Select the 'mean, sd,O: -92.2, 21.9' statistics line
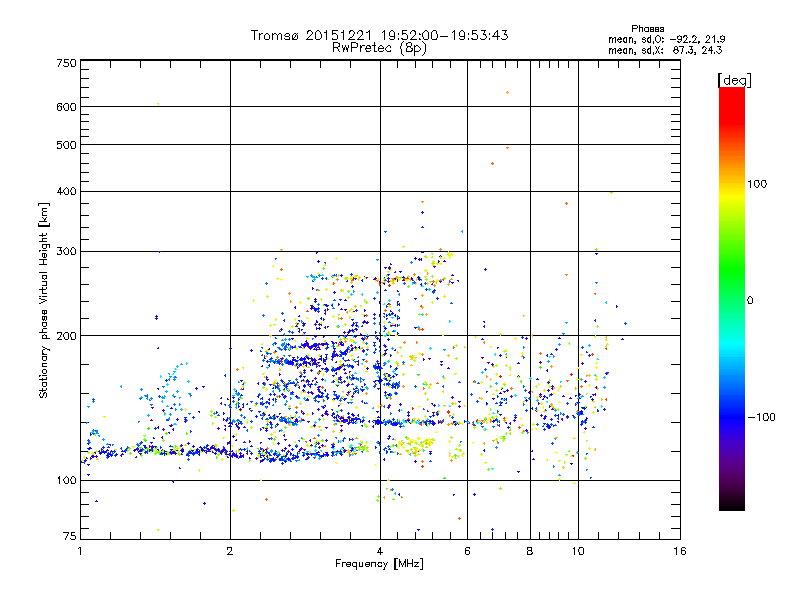Viewport: 800px width, 600px height. pyautogui.click(x=667, y=40)
